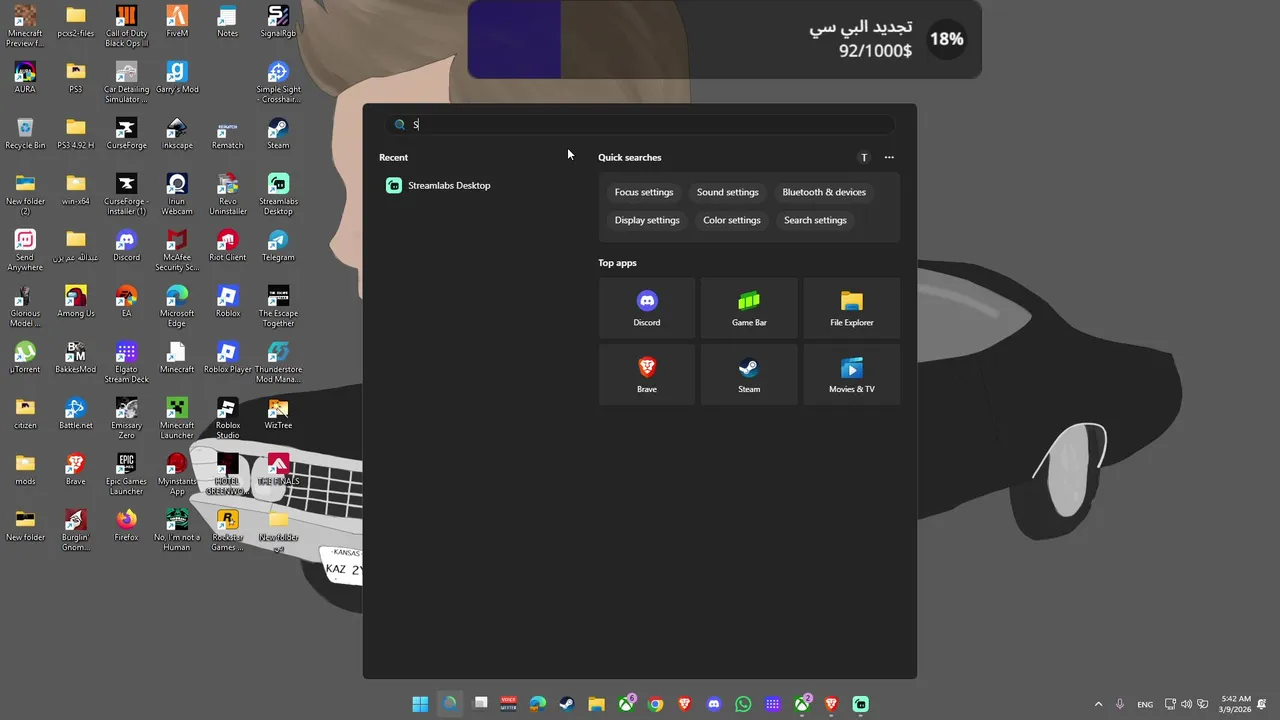Choose the Display settings quick search
The height and width of the screenshot is (720, 1280).
(x=647, y=220)
